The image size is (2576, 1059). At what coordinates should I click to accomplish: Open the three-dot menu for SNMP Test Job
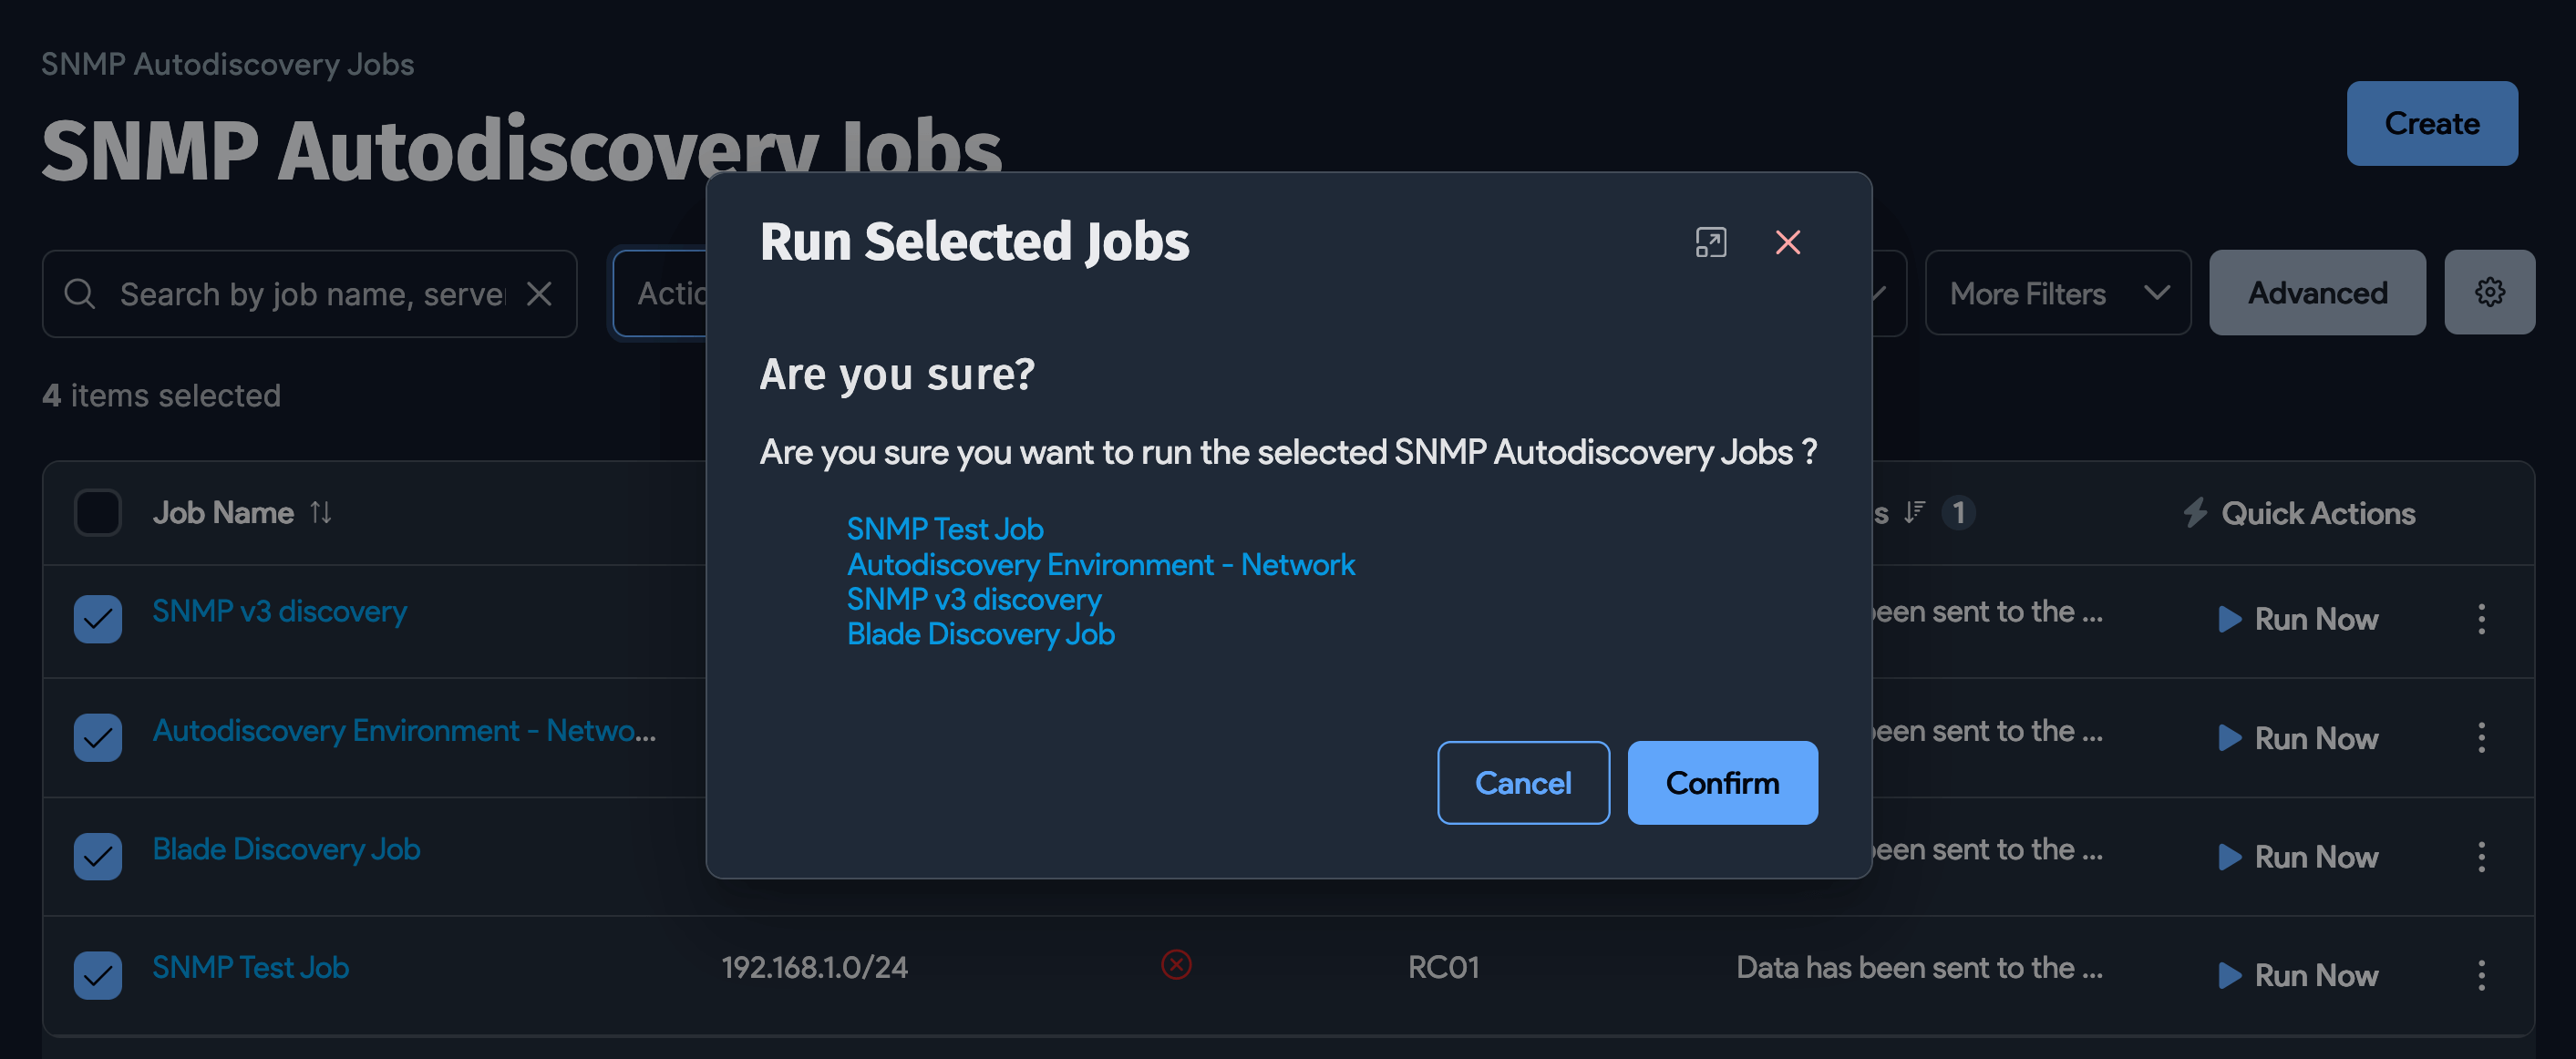[2483, 974]
